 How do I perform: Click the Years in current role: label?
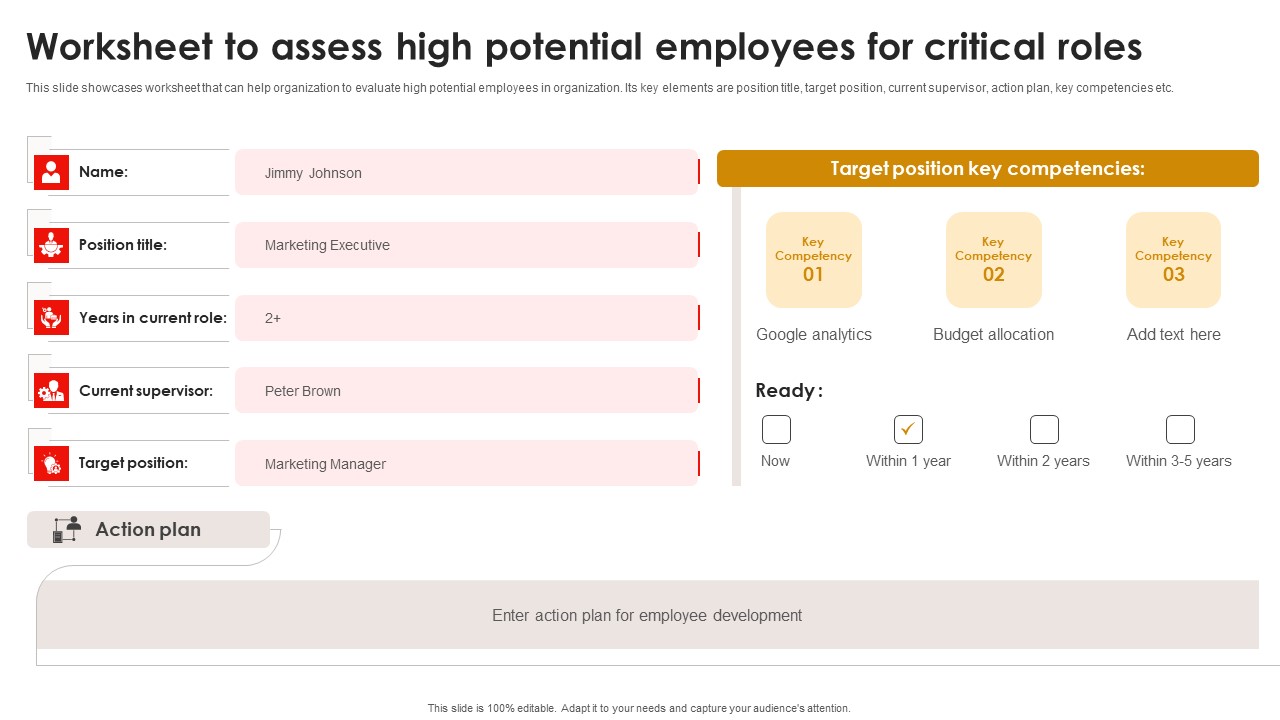153,318
